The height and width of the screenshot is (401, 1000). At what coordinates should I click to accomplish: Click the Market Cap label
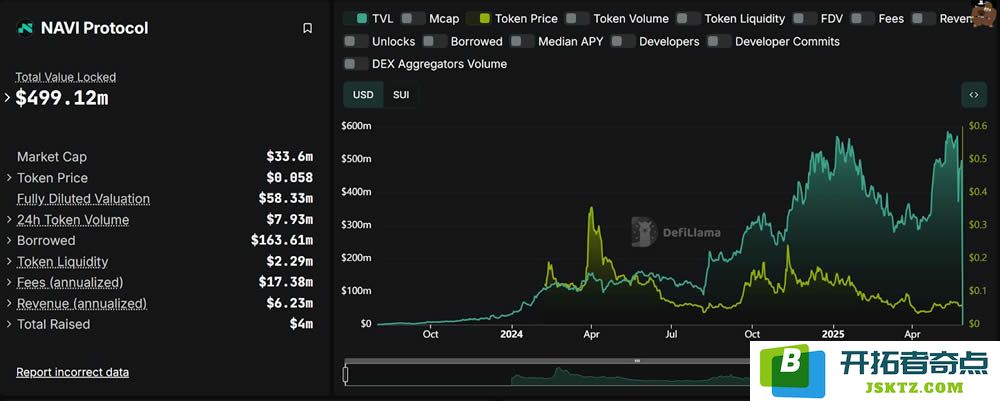point(52,157)
